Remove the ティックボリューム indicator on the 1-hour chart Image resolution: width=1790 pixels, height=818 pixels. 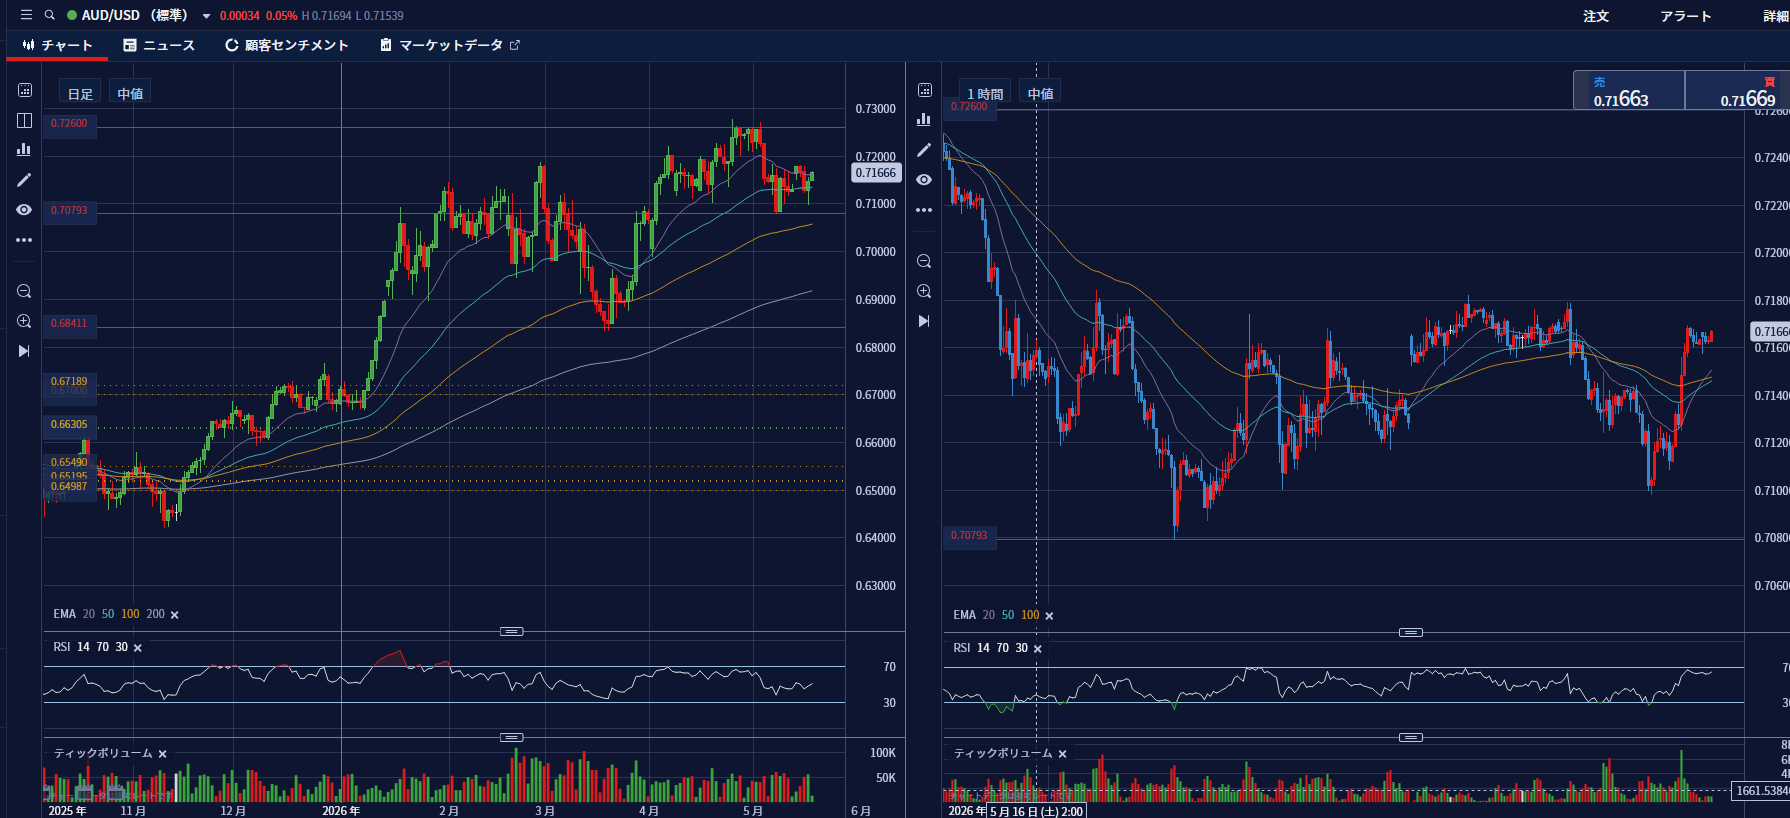coord(1063,754)
